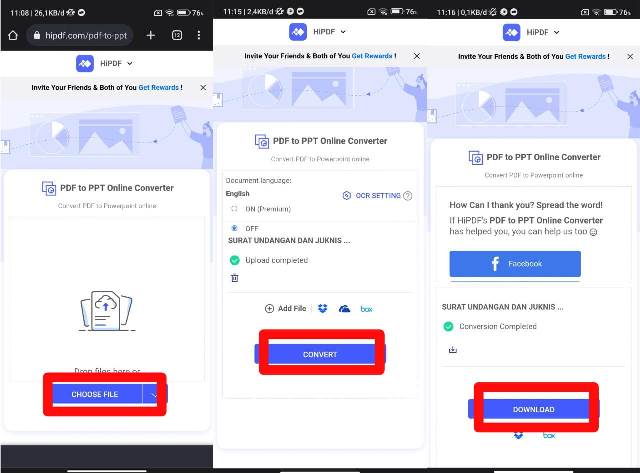
Task: Click OCR SETTING gear icon
Action: click(347, 195)
